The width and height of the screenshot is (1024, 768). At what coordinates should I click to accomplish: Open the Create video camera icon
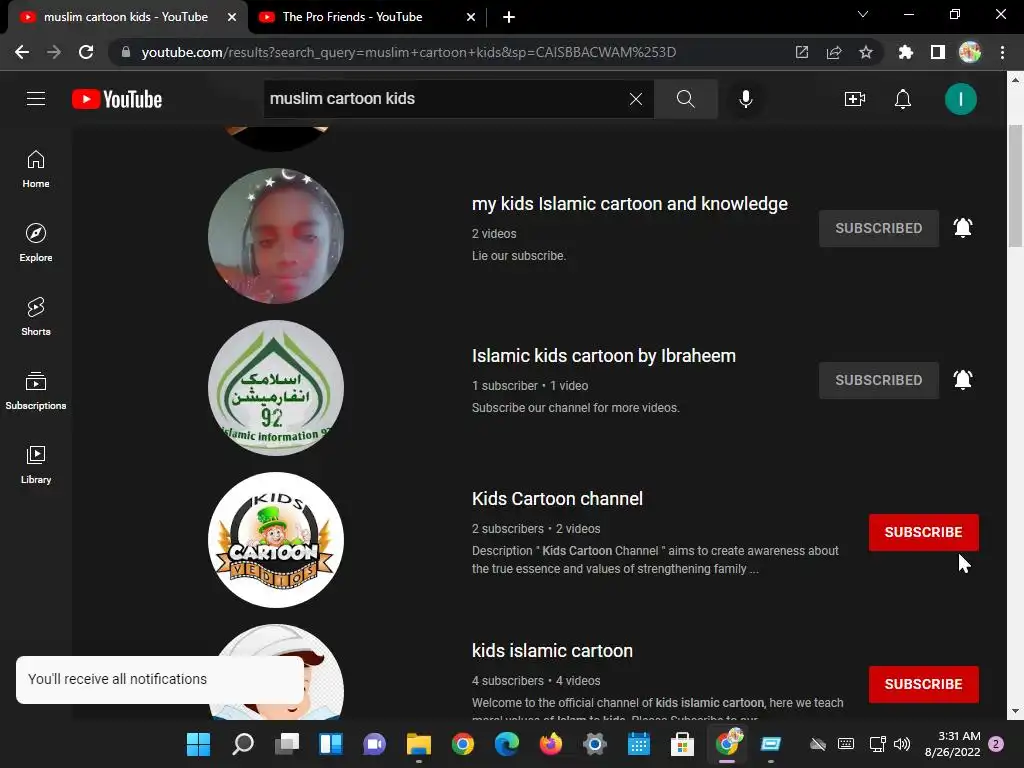(854, 99)
